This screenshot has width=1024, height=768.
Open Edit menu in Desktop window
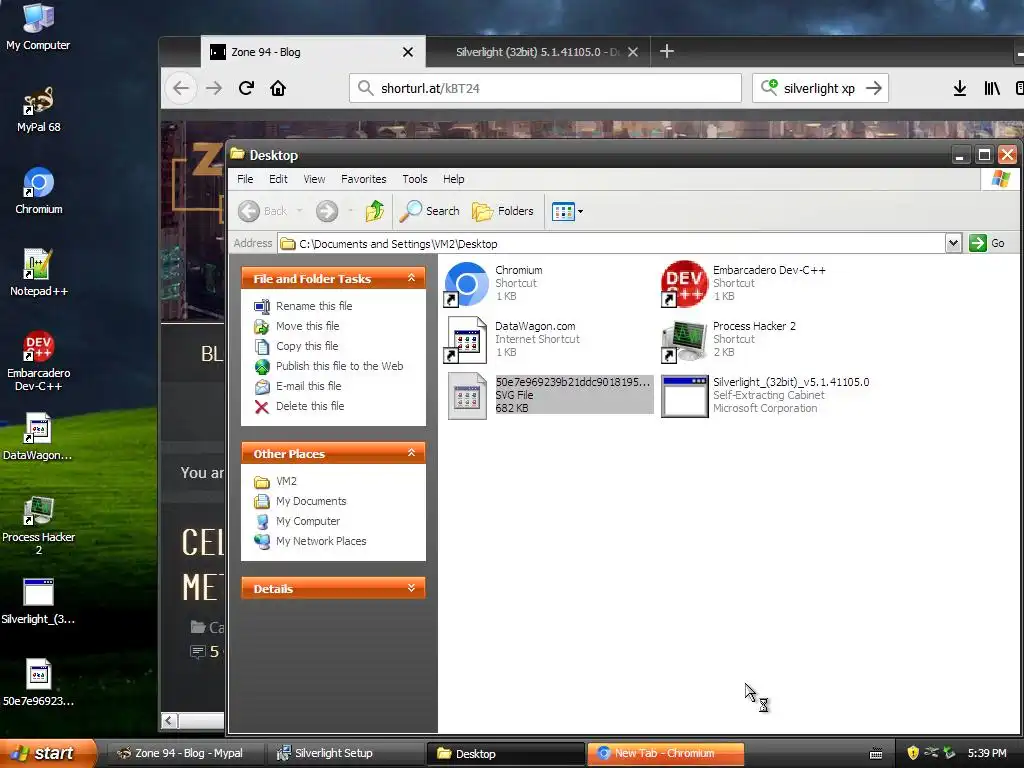(x=278, y=179)
